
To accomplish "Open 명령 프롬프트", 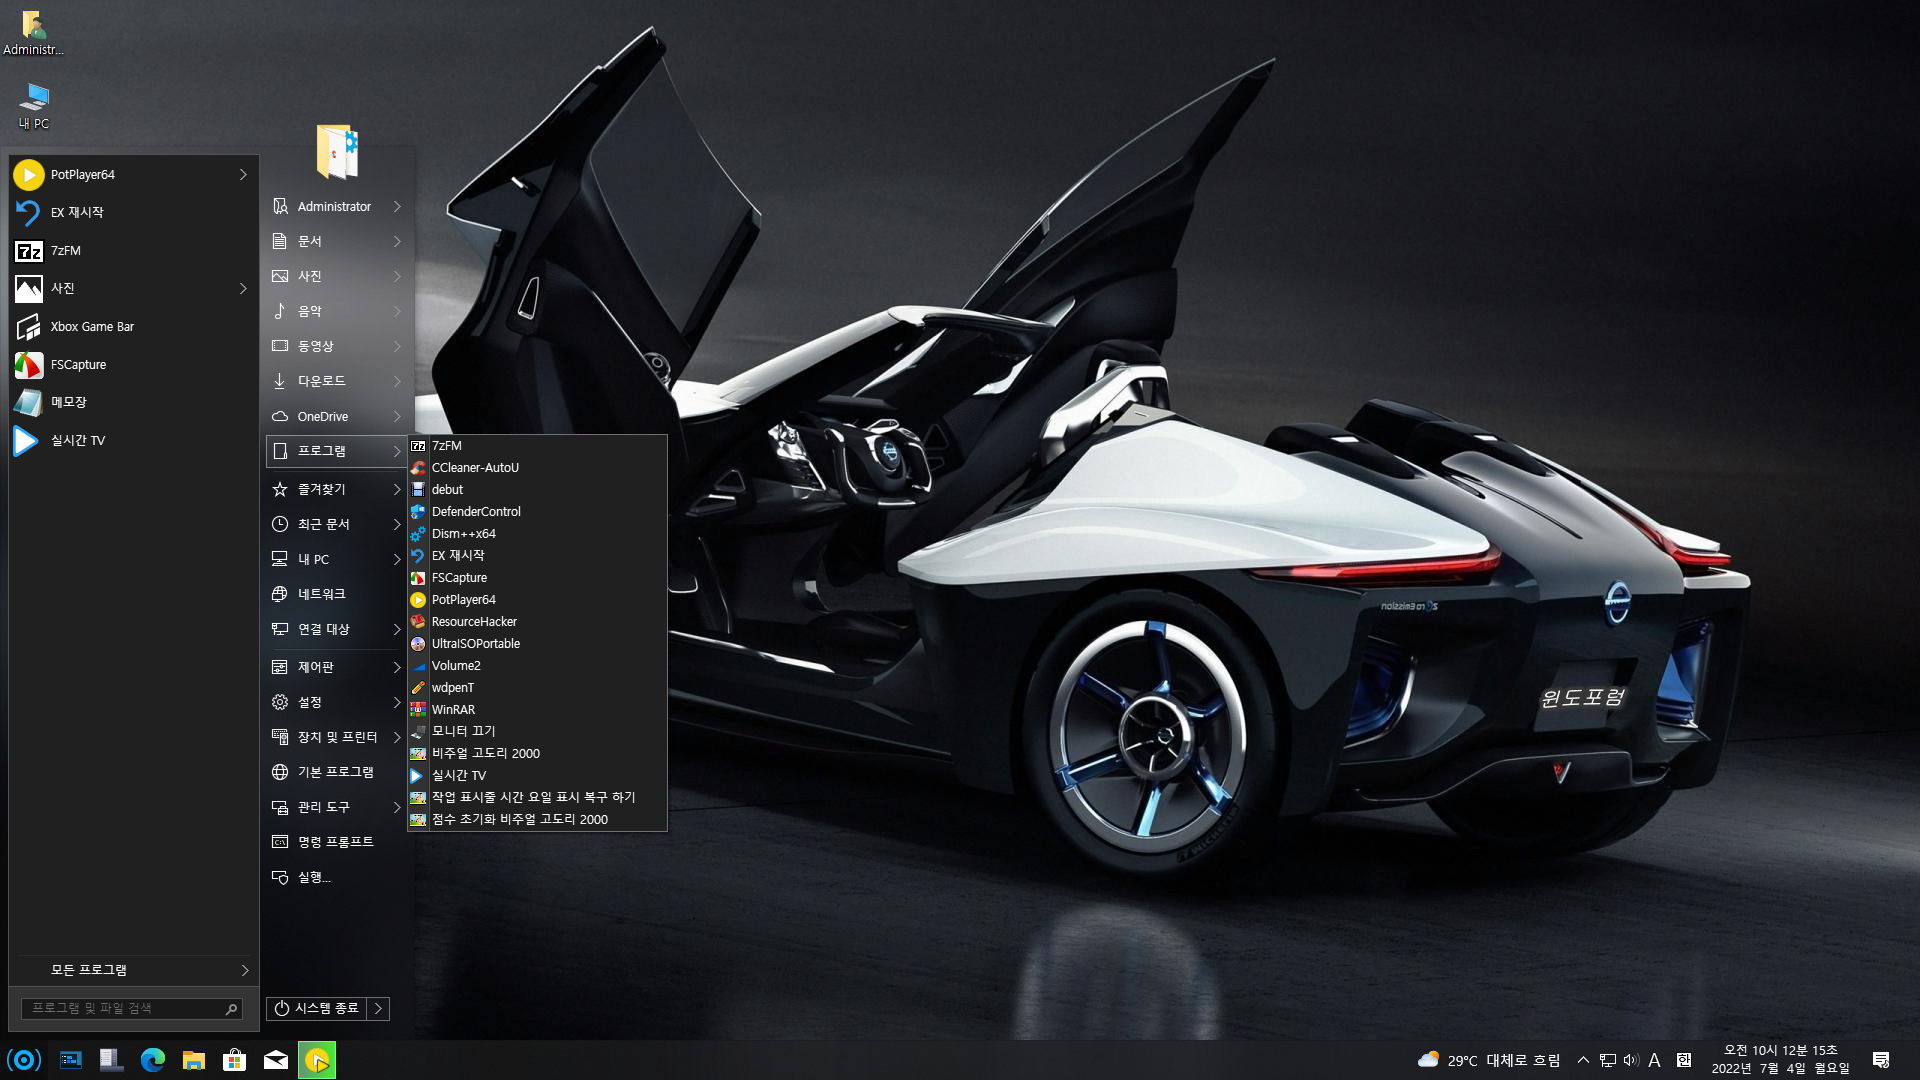I will click(x=337, y=843).
